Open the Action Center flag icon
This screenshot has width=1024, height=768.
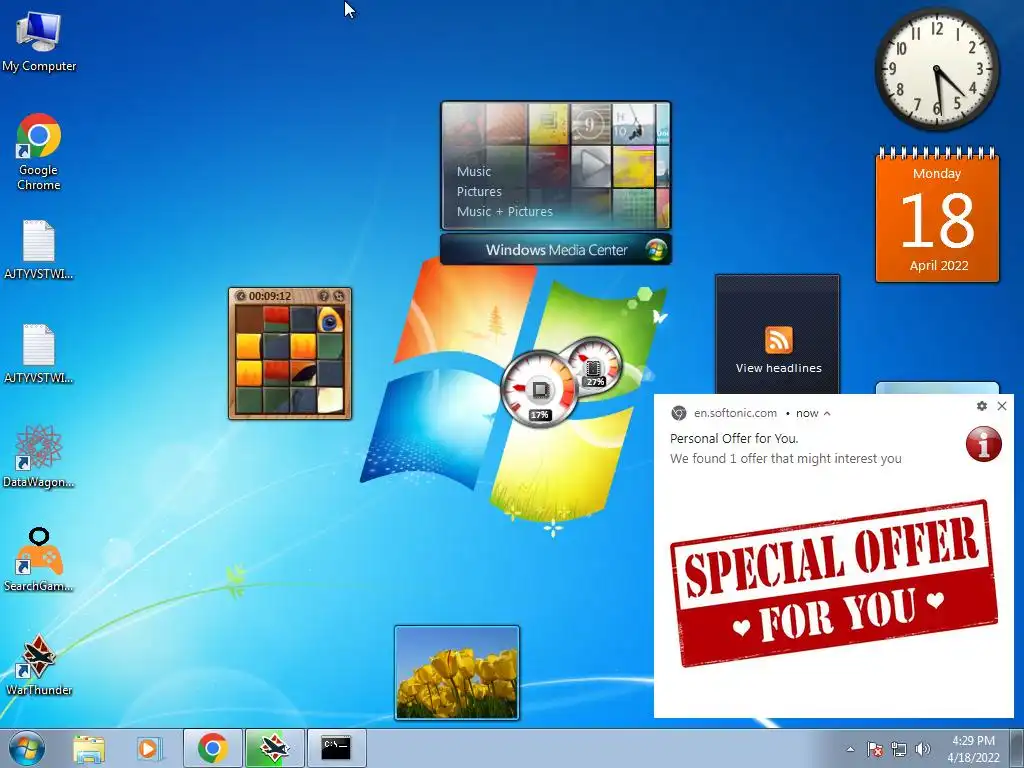point(874,749)
